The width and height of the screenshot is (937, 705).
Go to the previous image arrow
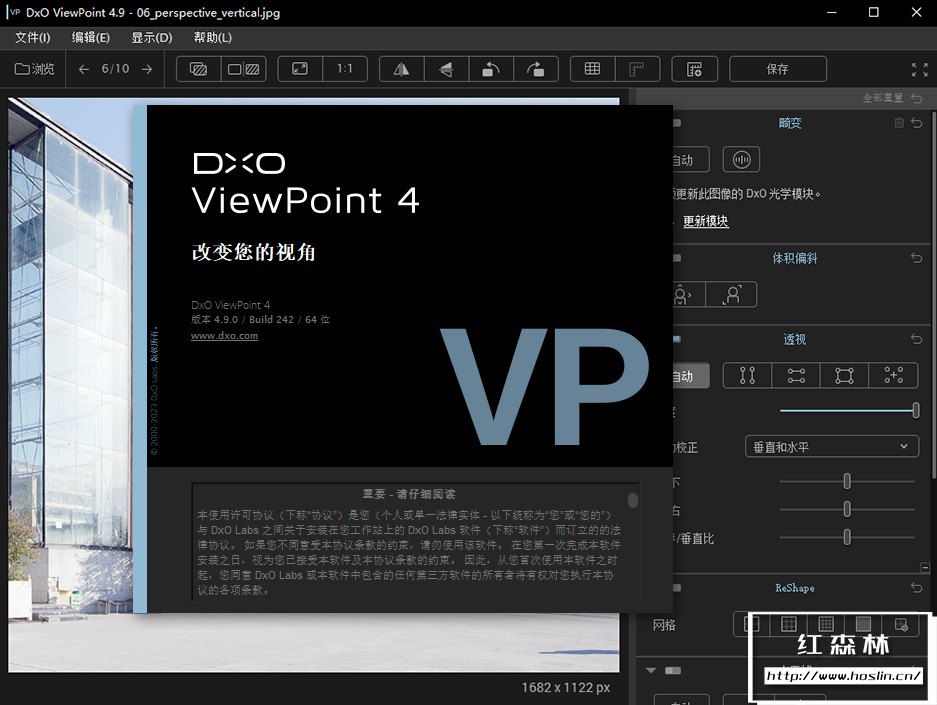point(84,69)
